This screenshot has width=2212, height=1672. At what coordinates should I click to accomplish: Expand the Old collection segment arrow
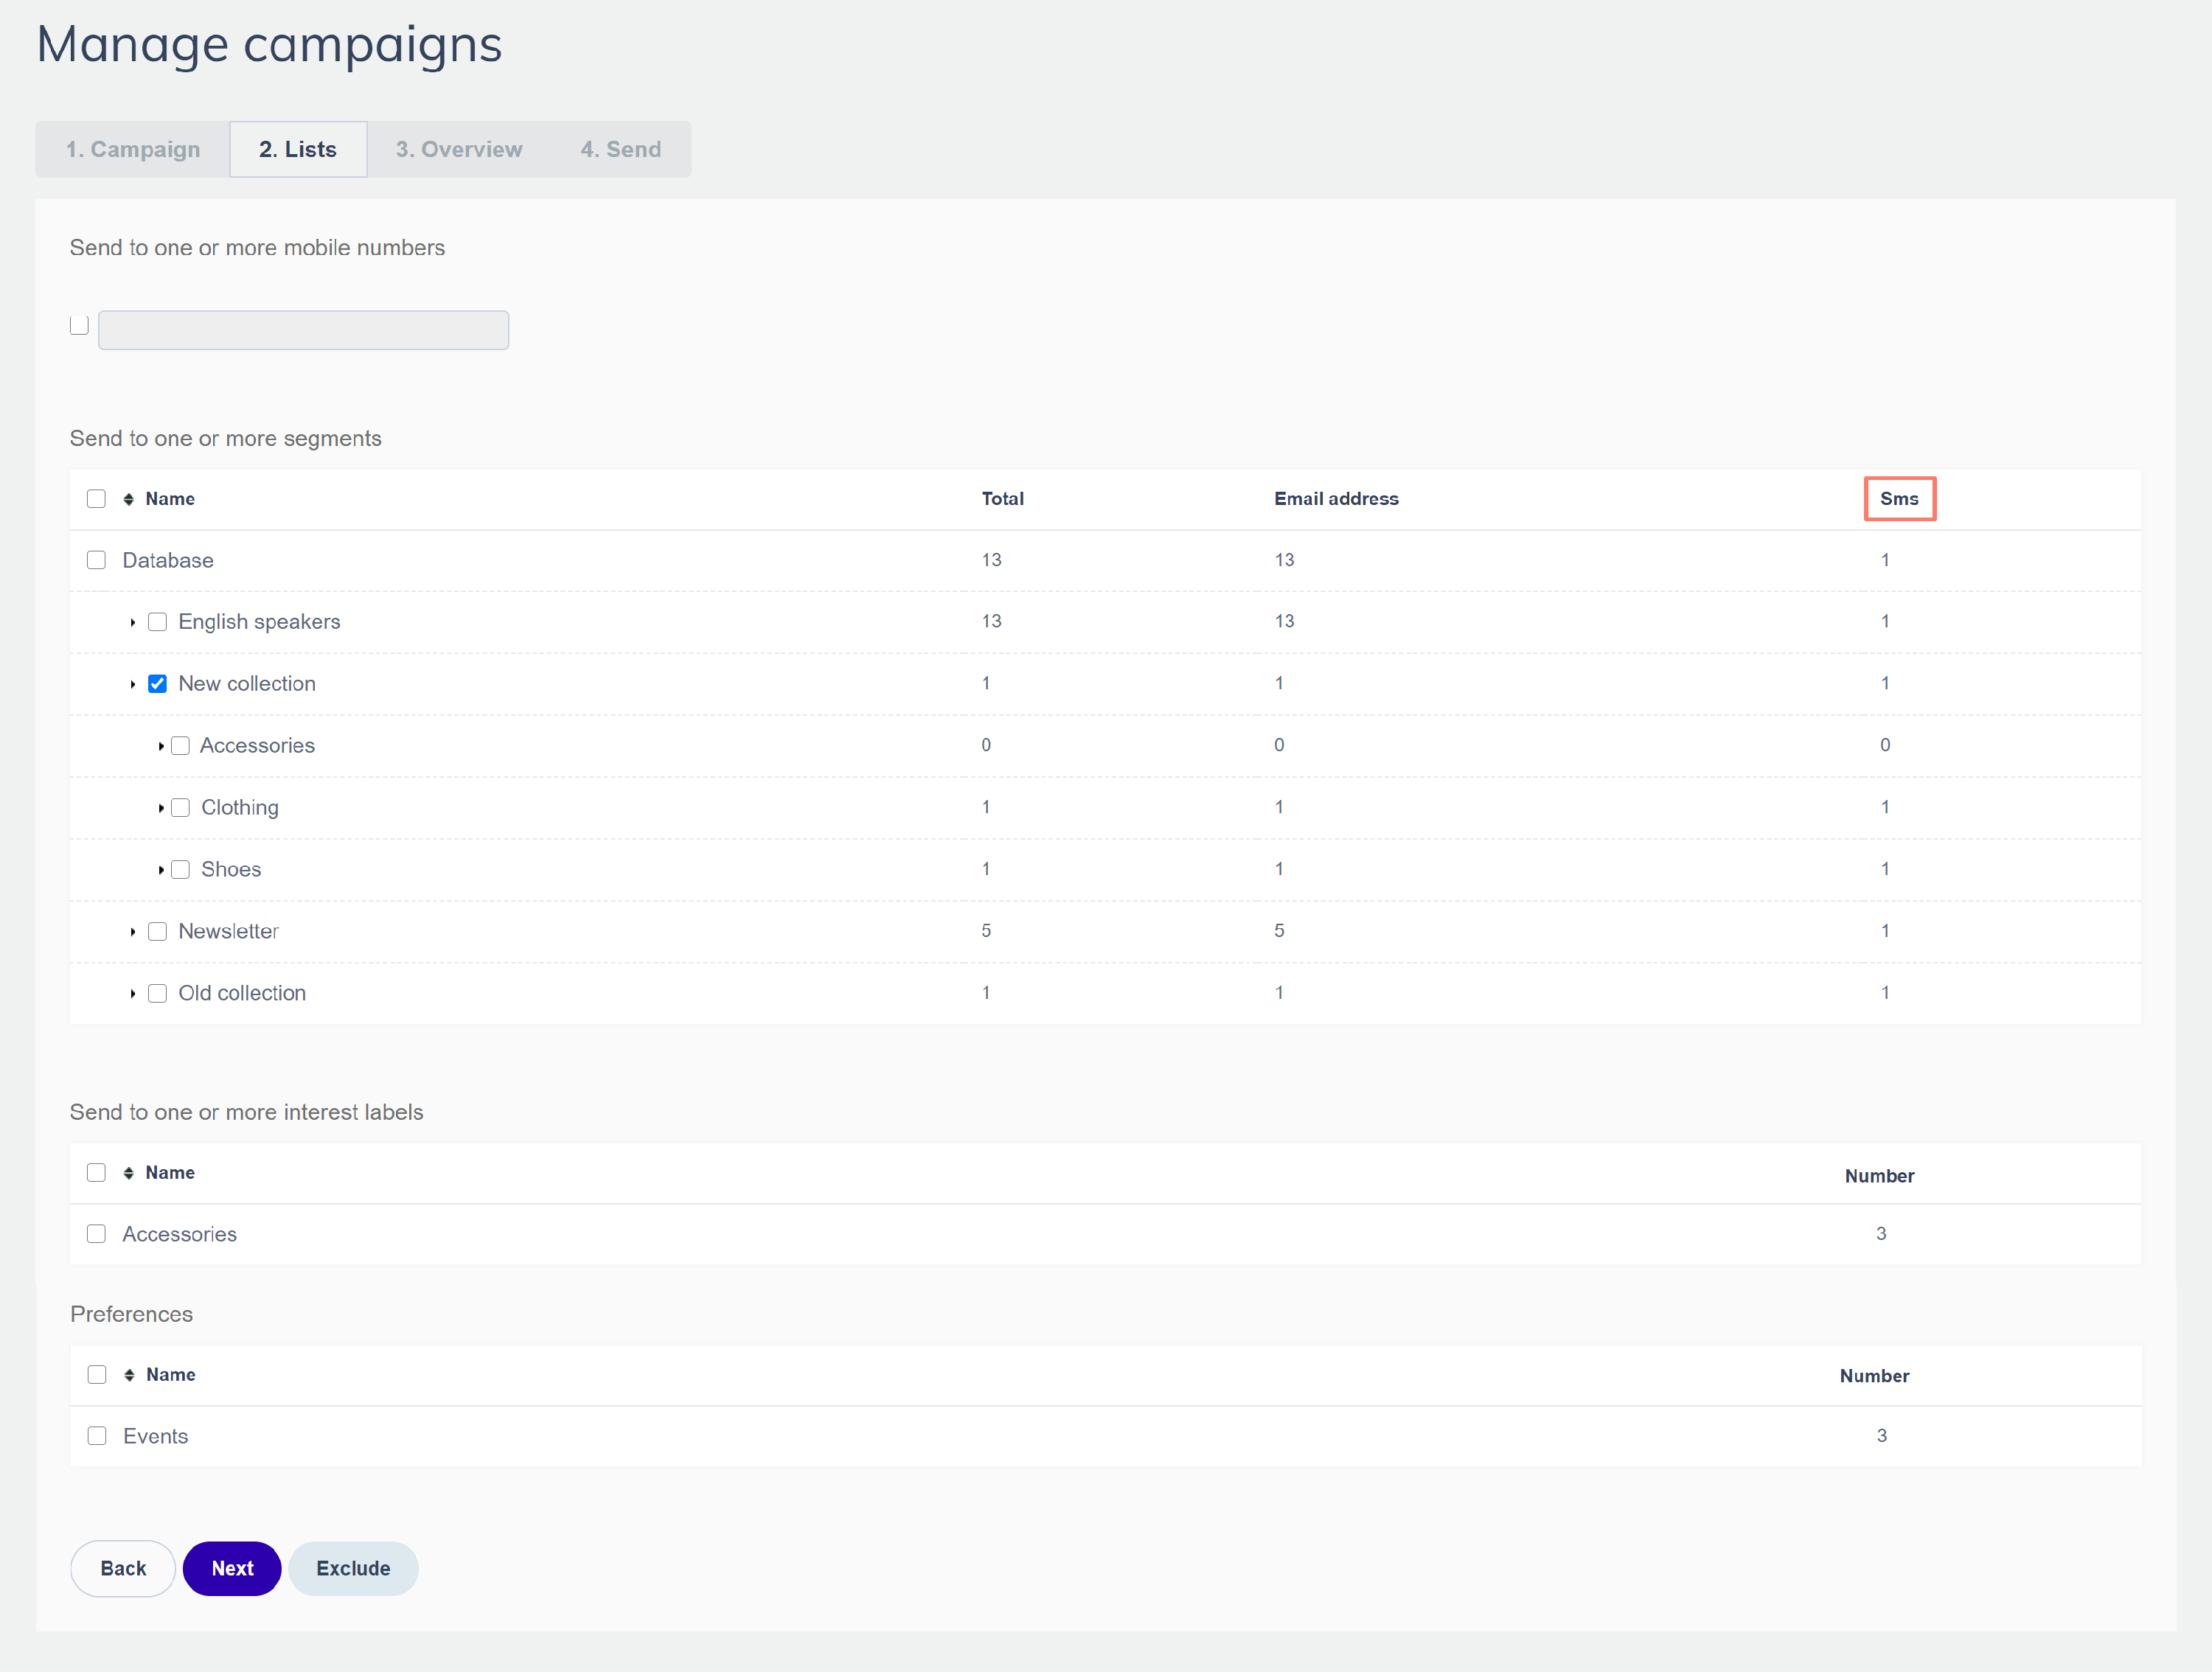133,995
